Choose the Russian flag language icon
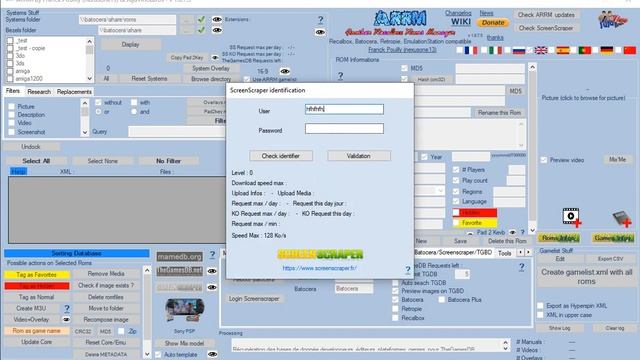640x360 pixels. coord(519,50)
